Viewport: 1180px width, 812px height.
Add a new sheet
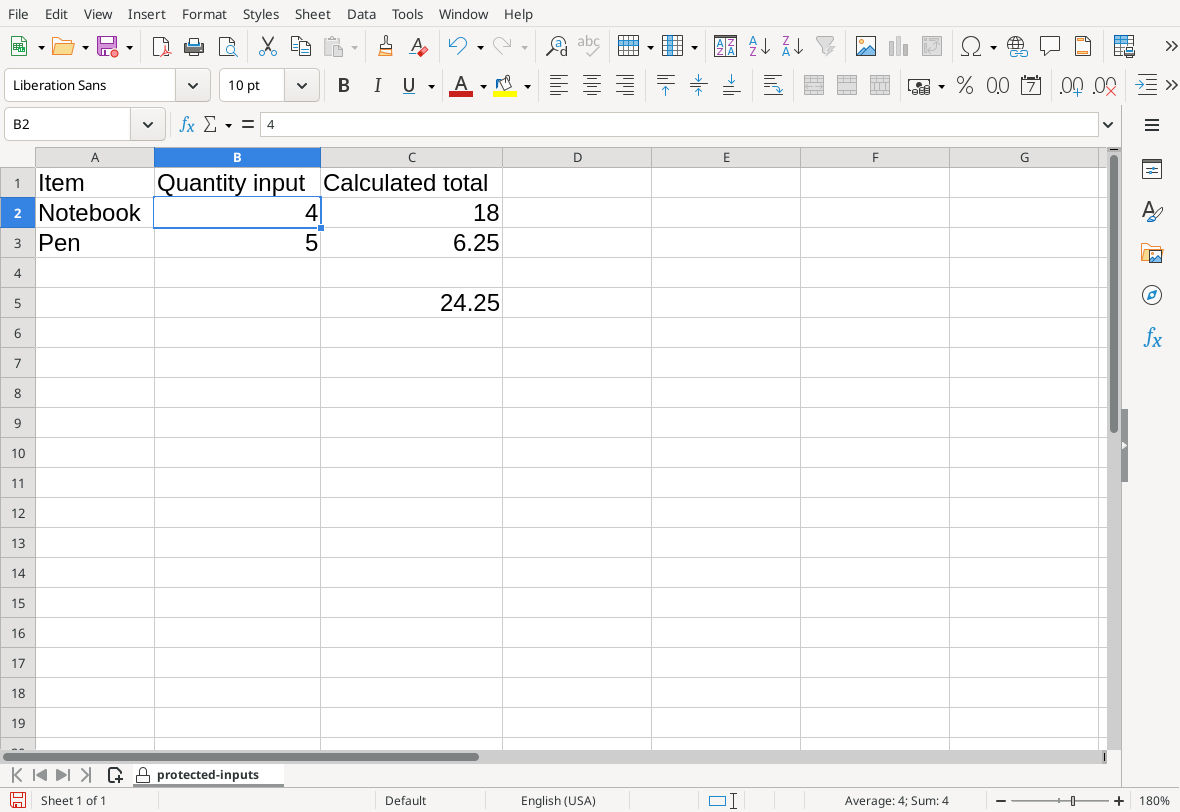pos(115,775)
